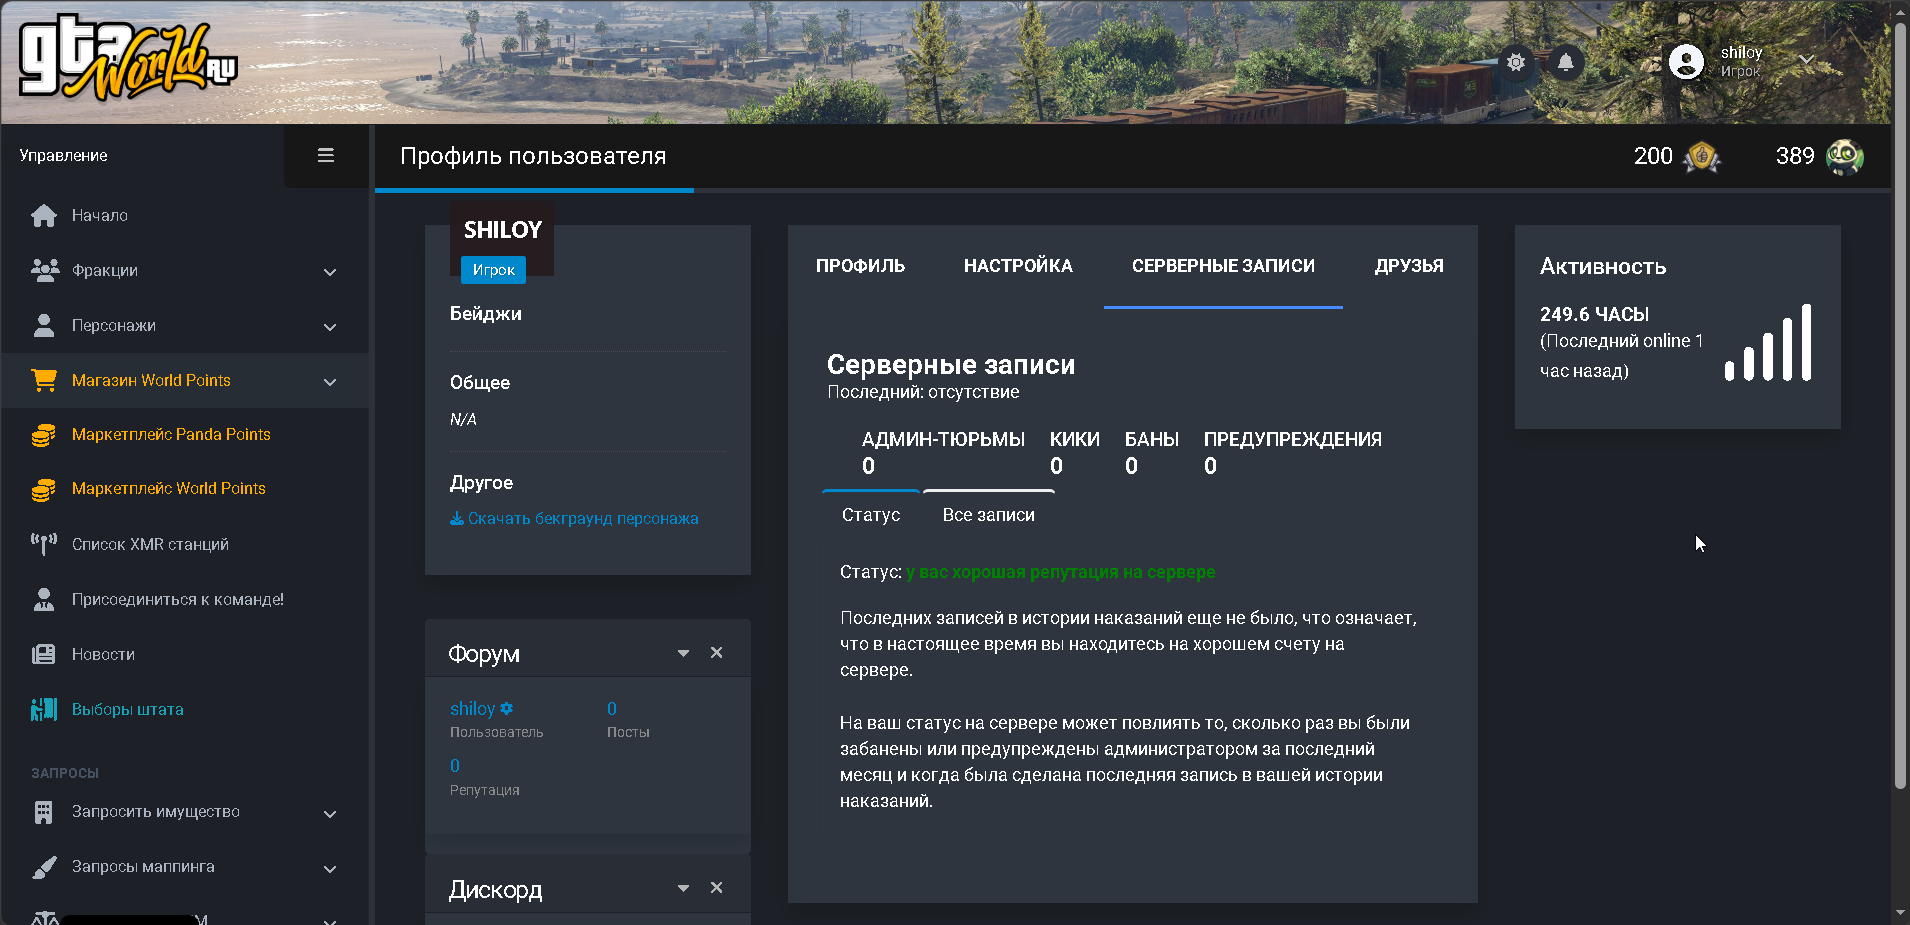Expand the Фракции sidebar chevron

(x=330, y=272)
